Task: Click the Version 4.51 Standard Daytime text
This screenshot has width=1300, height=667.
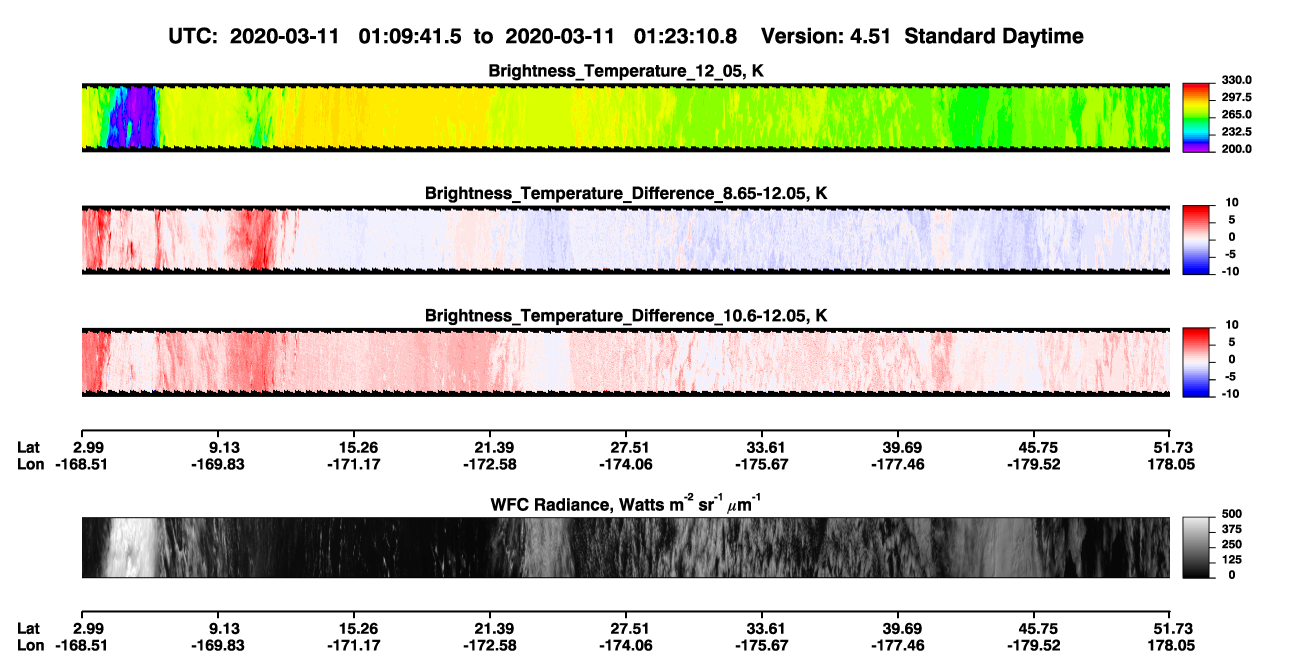Action: click(922, 36)
